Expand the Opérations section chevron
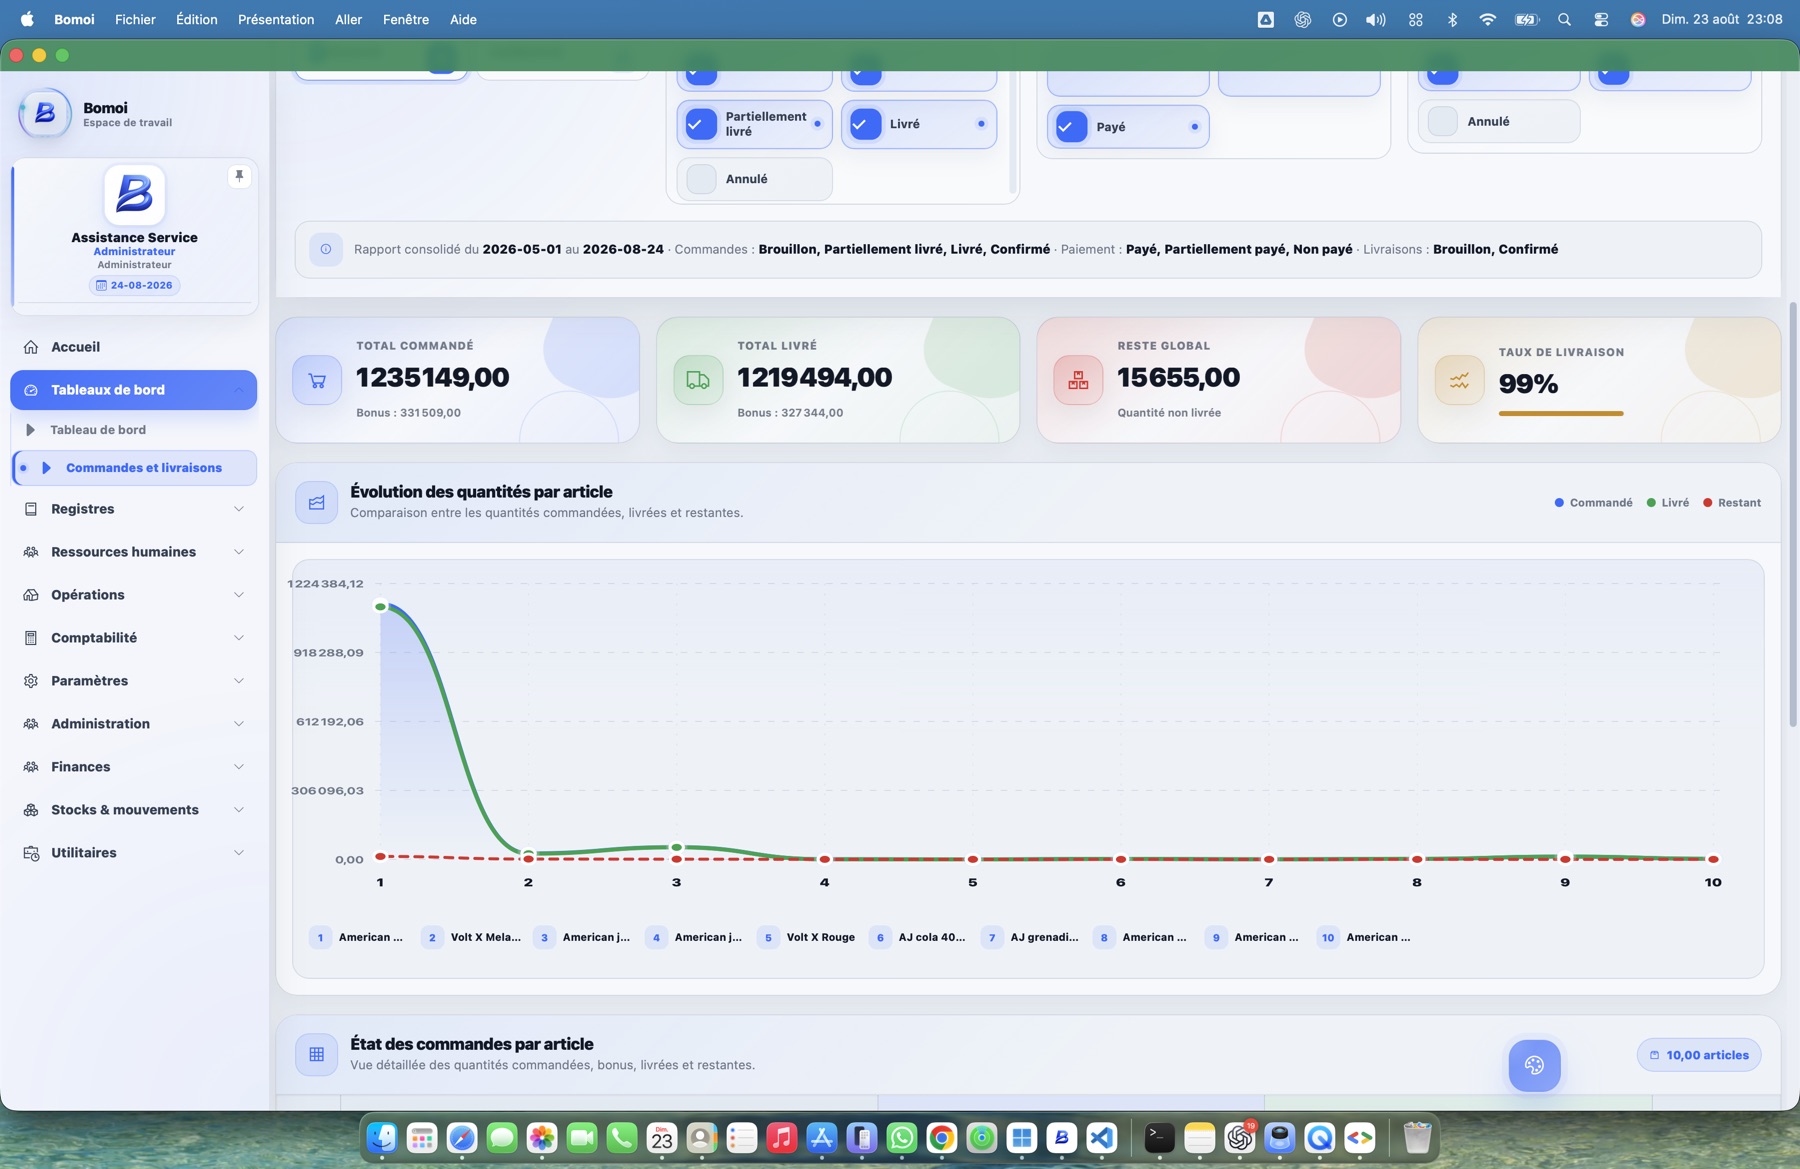Screen dimensions: 1800x1169 239,595
